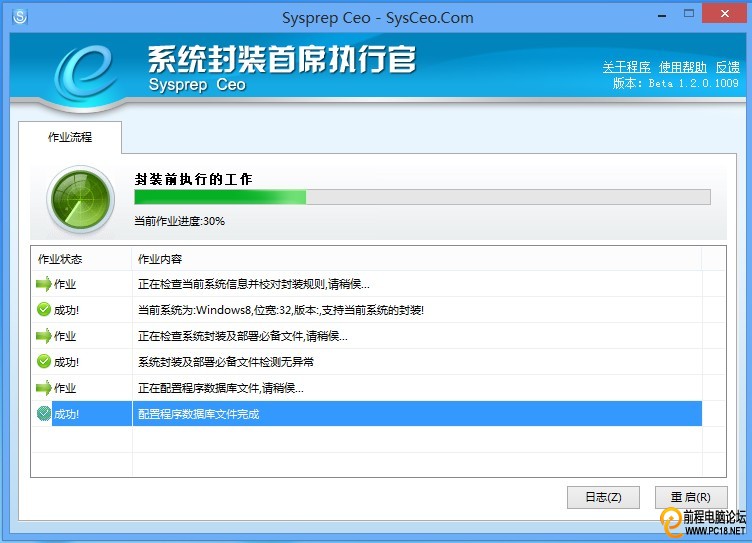Click the 作业状态 column header
This screenshot has height=543, width=752.
60,259
